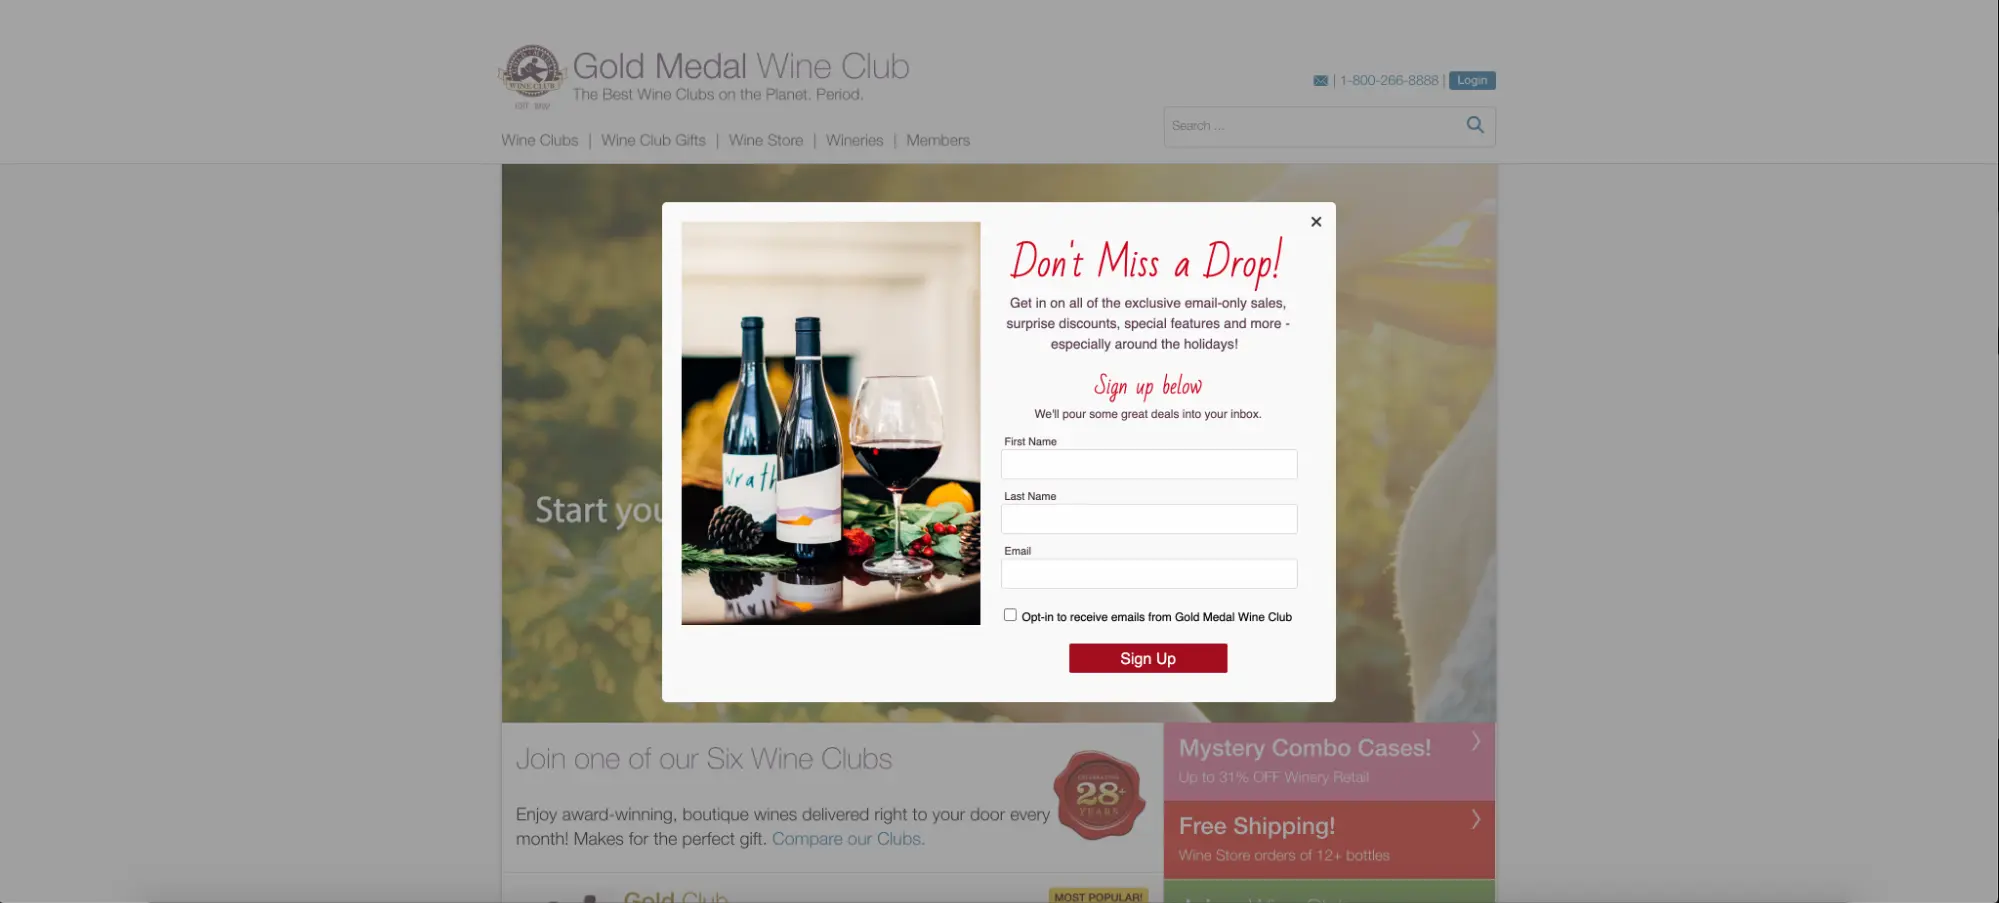
Task: Click the First Name input field
Action: coord(1149,464)
